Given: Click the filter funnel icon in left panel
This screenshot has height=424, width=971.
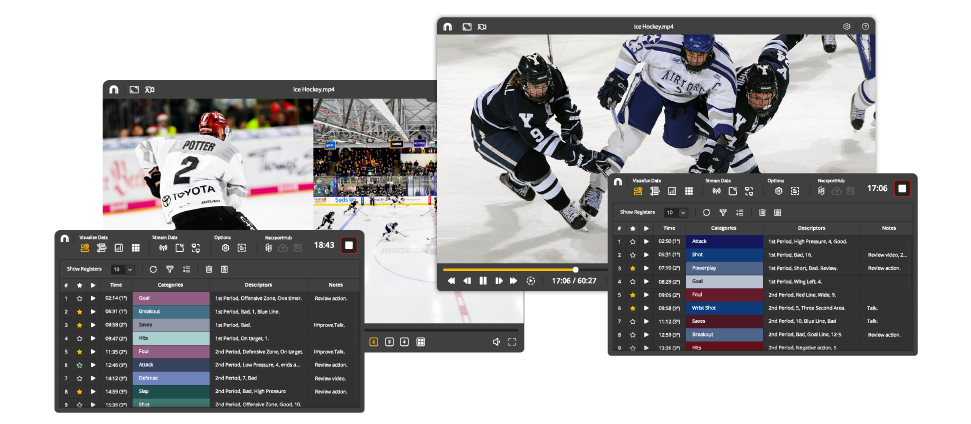Looking at the screenshot, I should 169,269.
